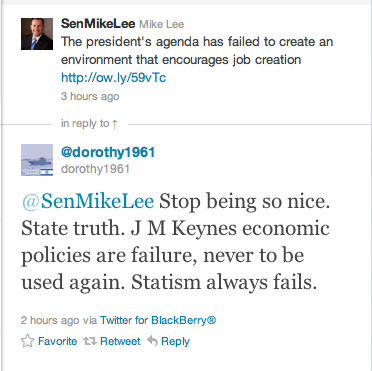Visit the @dorothy1961 profile link
Image resolution: width=372 pixels, height=371 pixels.
click(x=108, y=152)
